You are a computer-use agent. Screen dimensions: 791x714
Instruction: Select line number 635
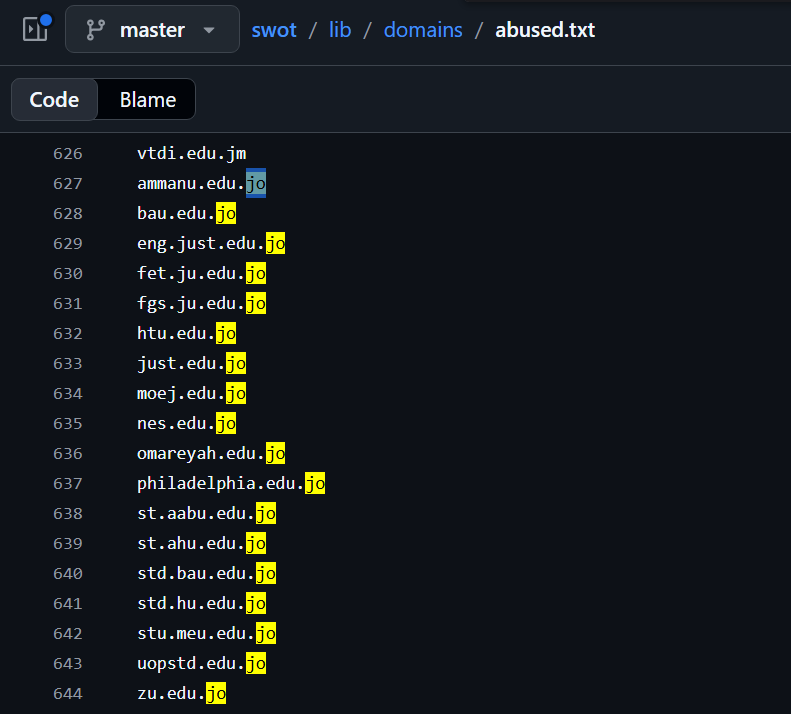click(x=68, y=423)
